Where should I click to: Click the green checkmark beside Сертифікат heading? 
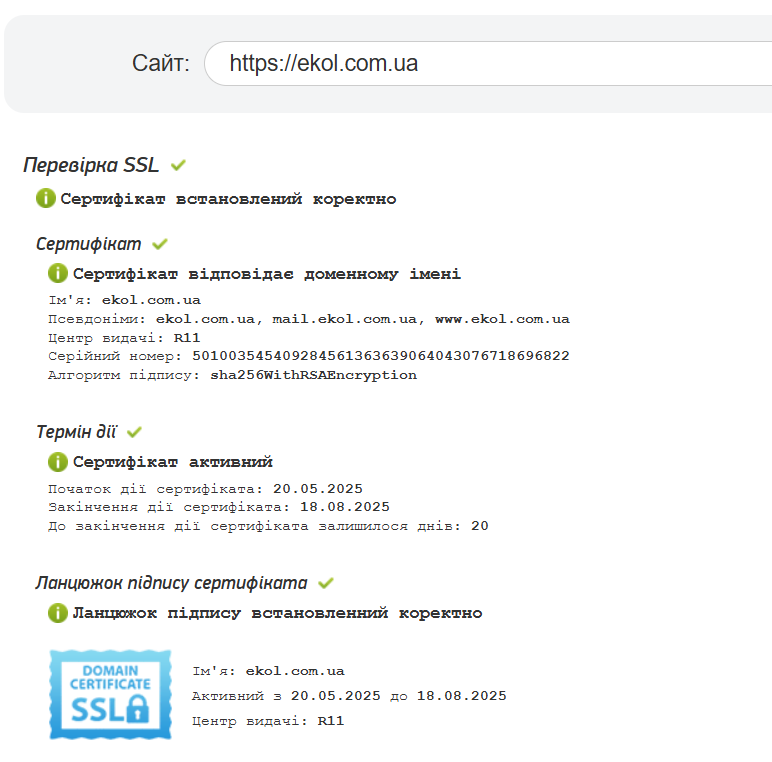click(160, 244)
